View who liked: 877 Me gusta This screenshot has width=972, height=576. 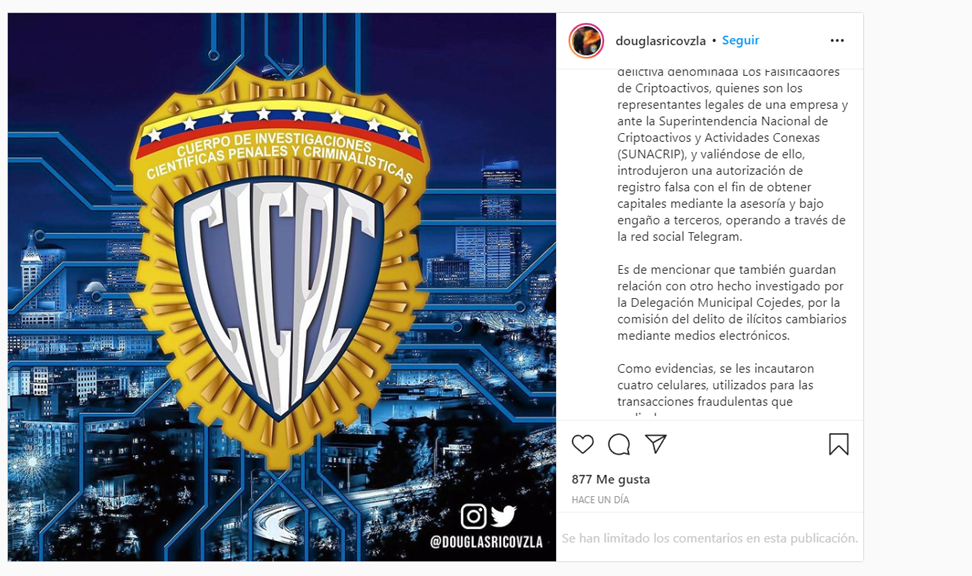pos(611,479)
